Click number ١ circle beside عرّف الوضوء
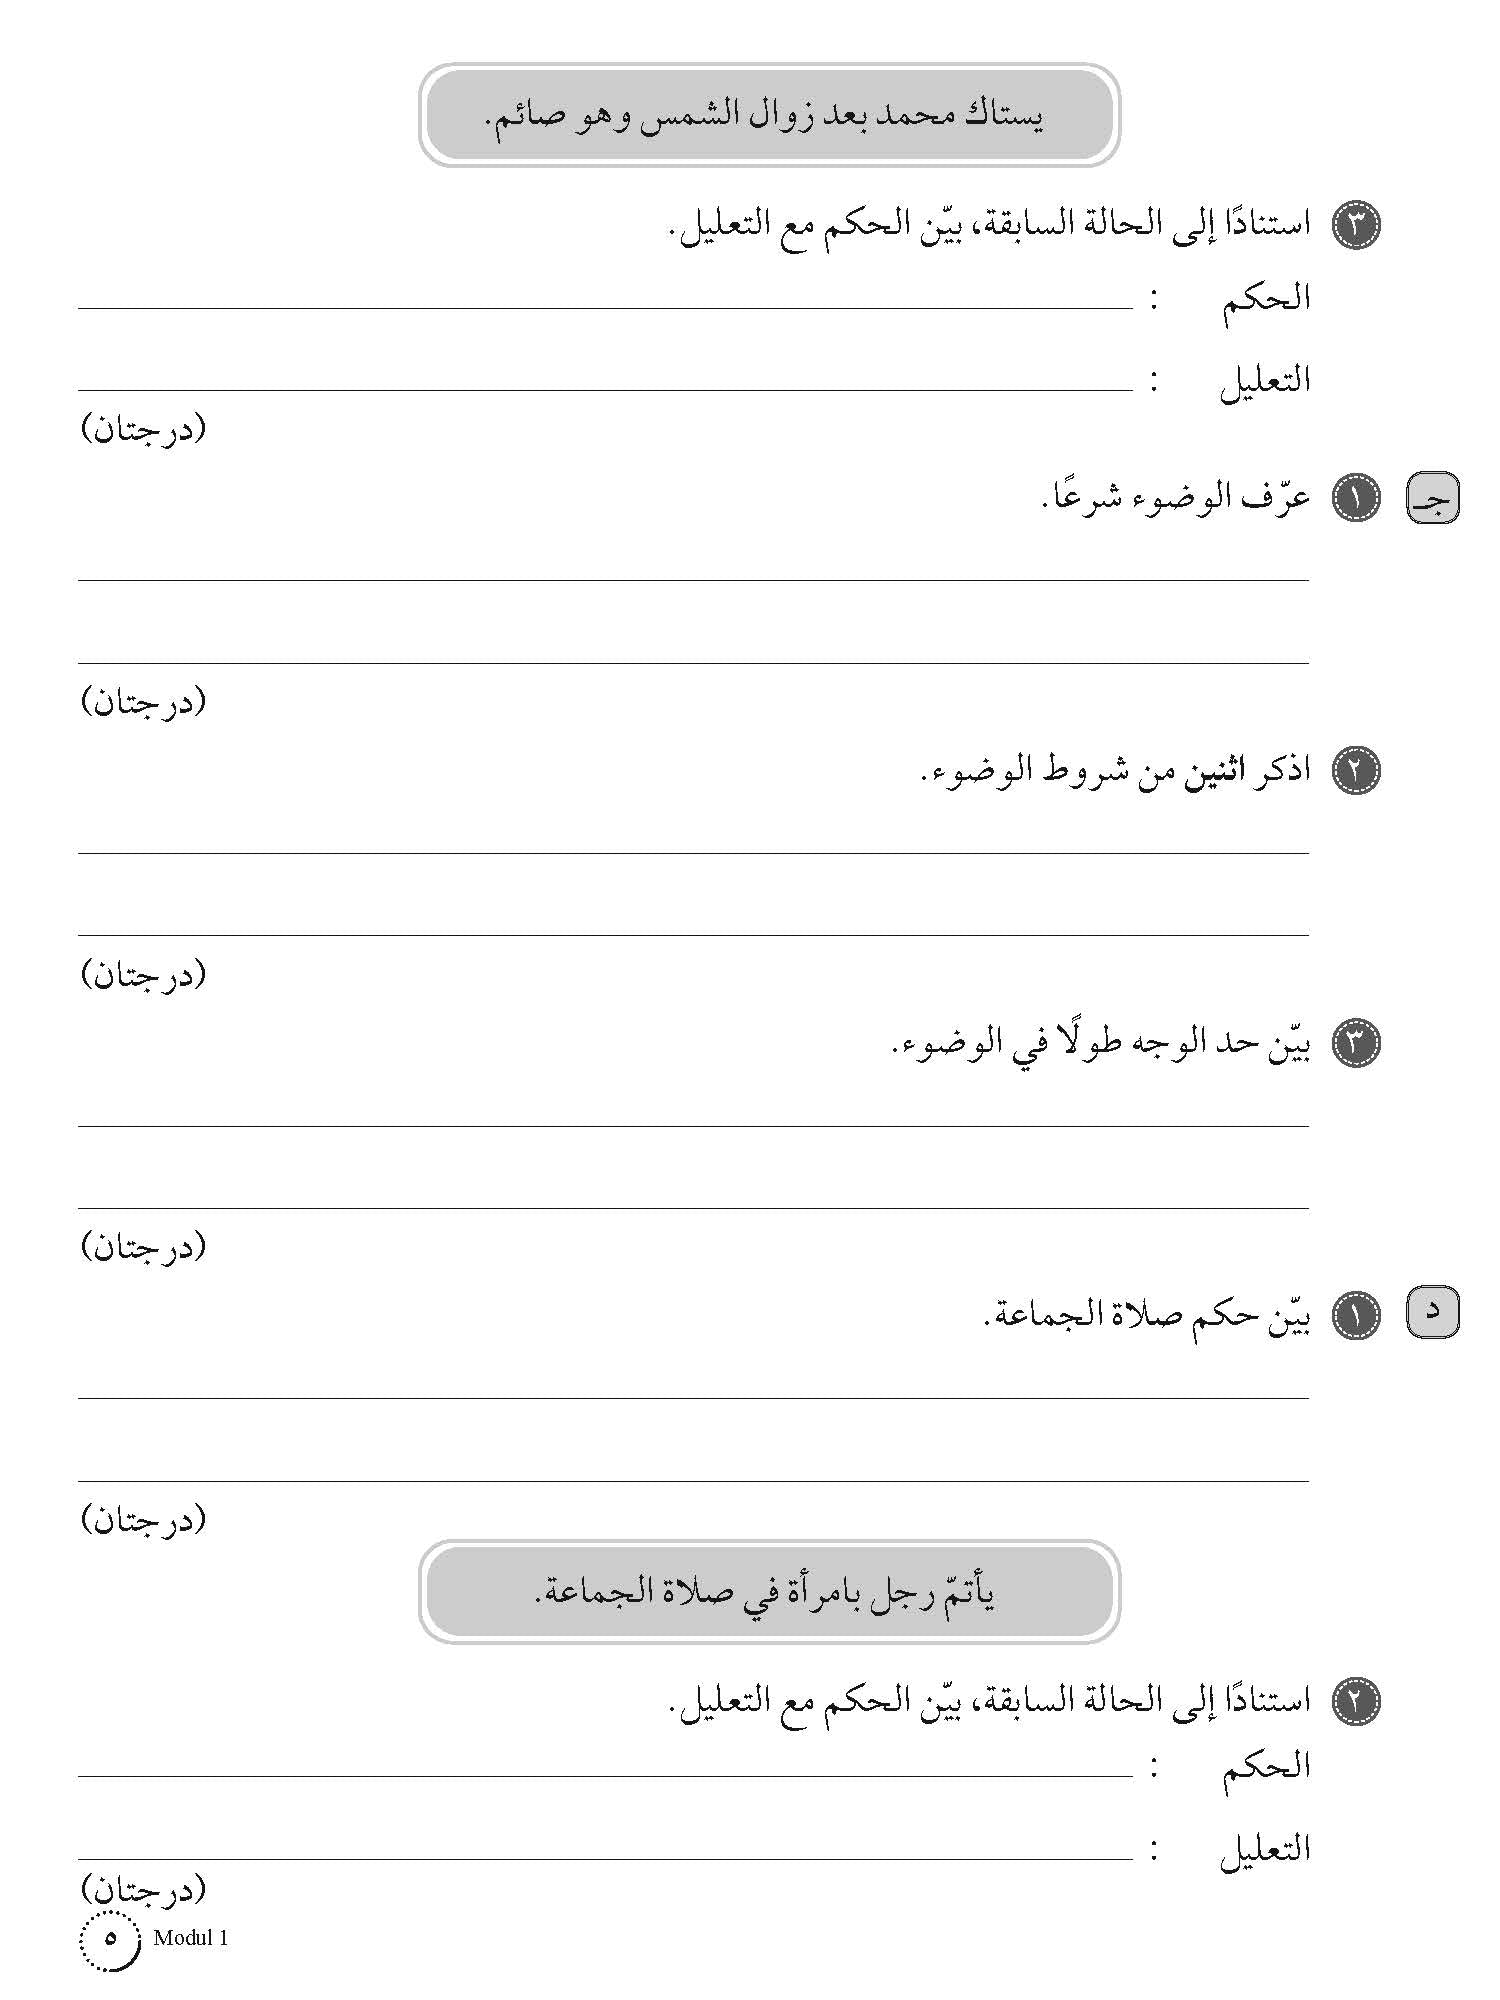Viewport: 1500px width, 2000px height. [1357, 498]
